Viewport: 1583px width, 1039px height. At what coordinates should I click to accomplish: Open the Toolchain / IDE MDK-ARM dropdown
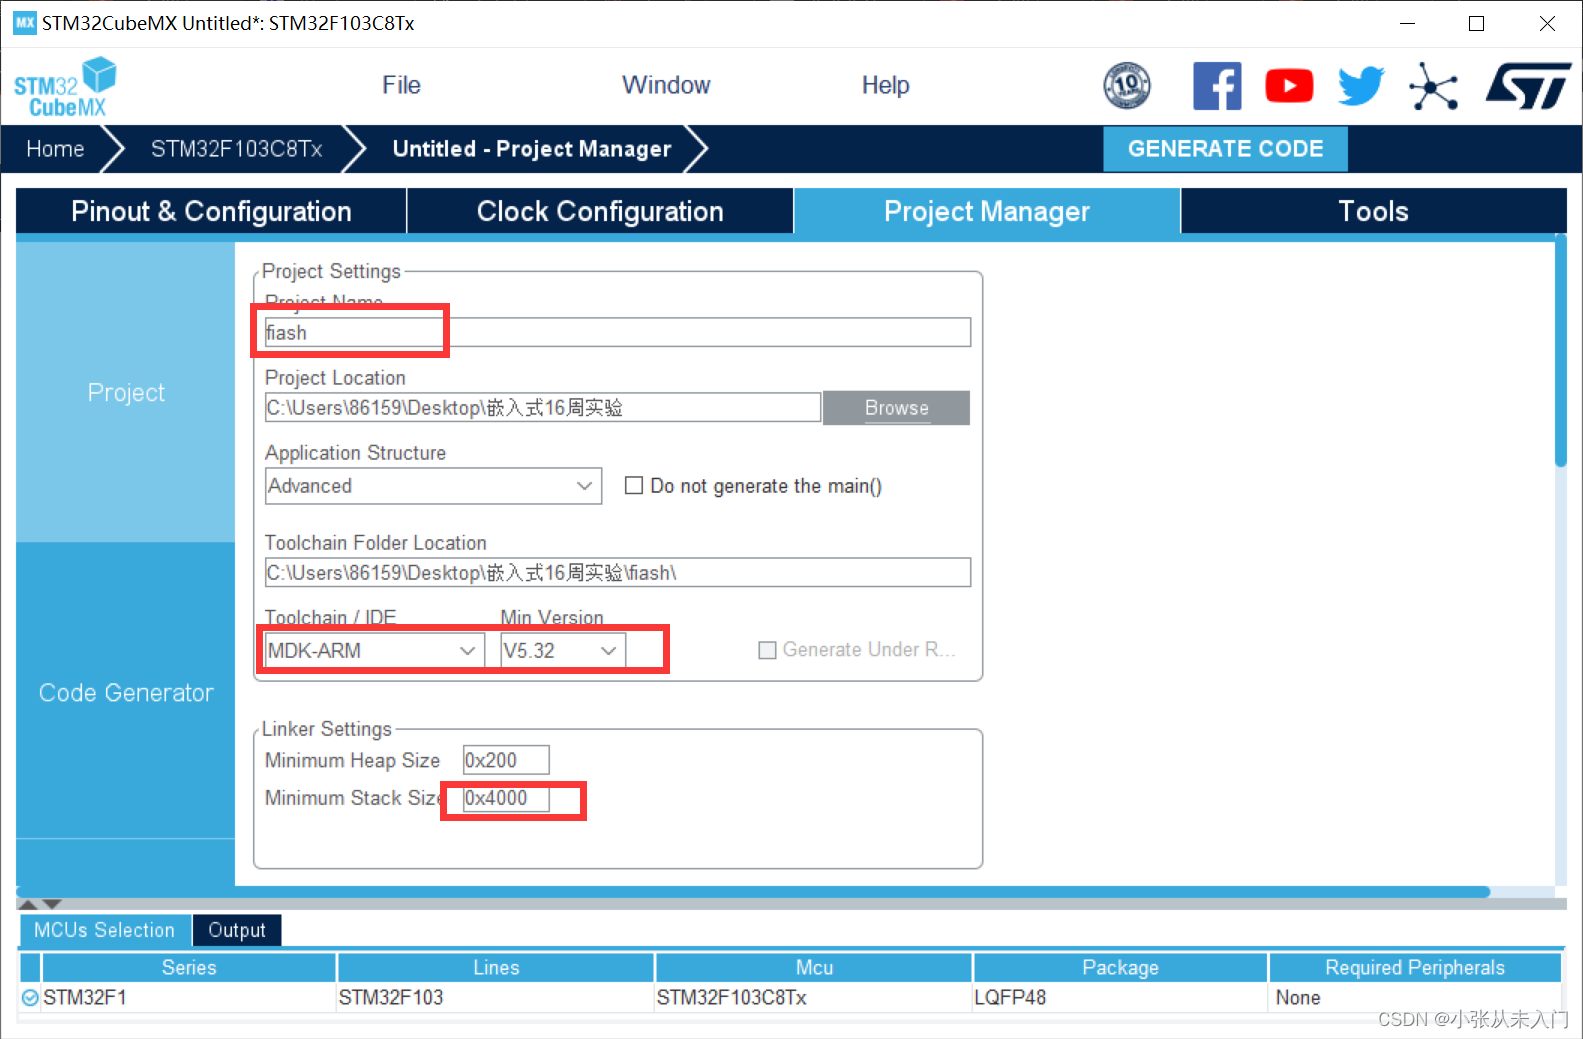coord(374,650)
